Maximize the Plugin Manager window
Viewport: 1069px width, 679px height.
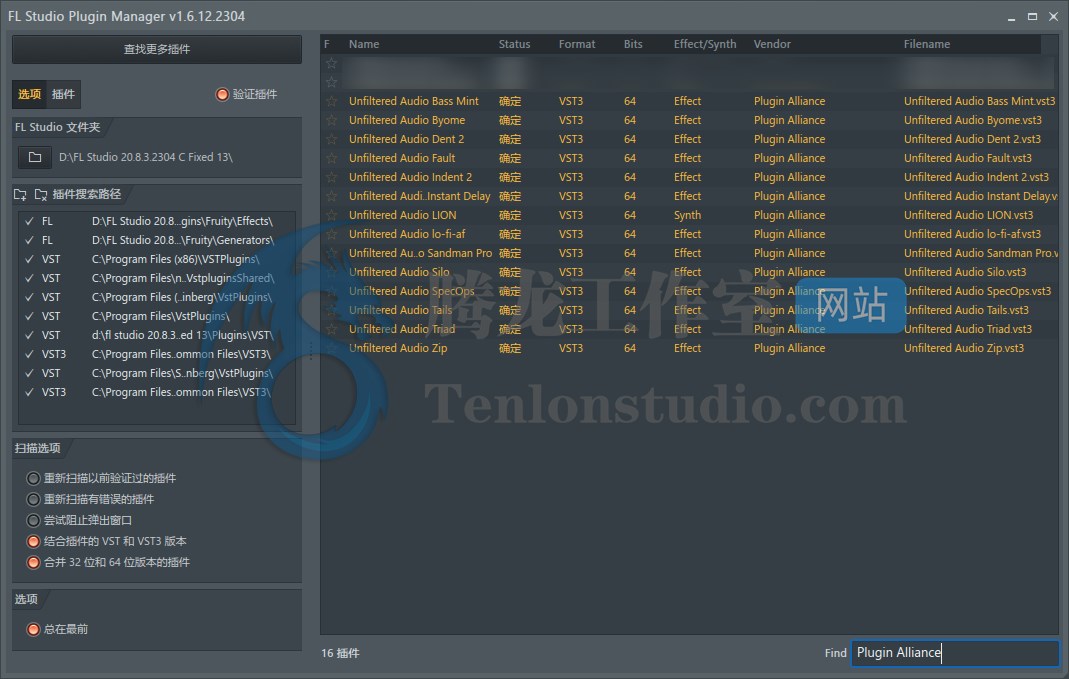click(x=1032, y=16)
